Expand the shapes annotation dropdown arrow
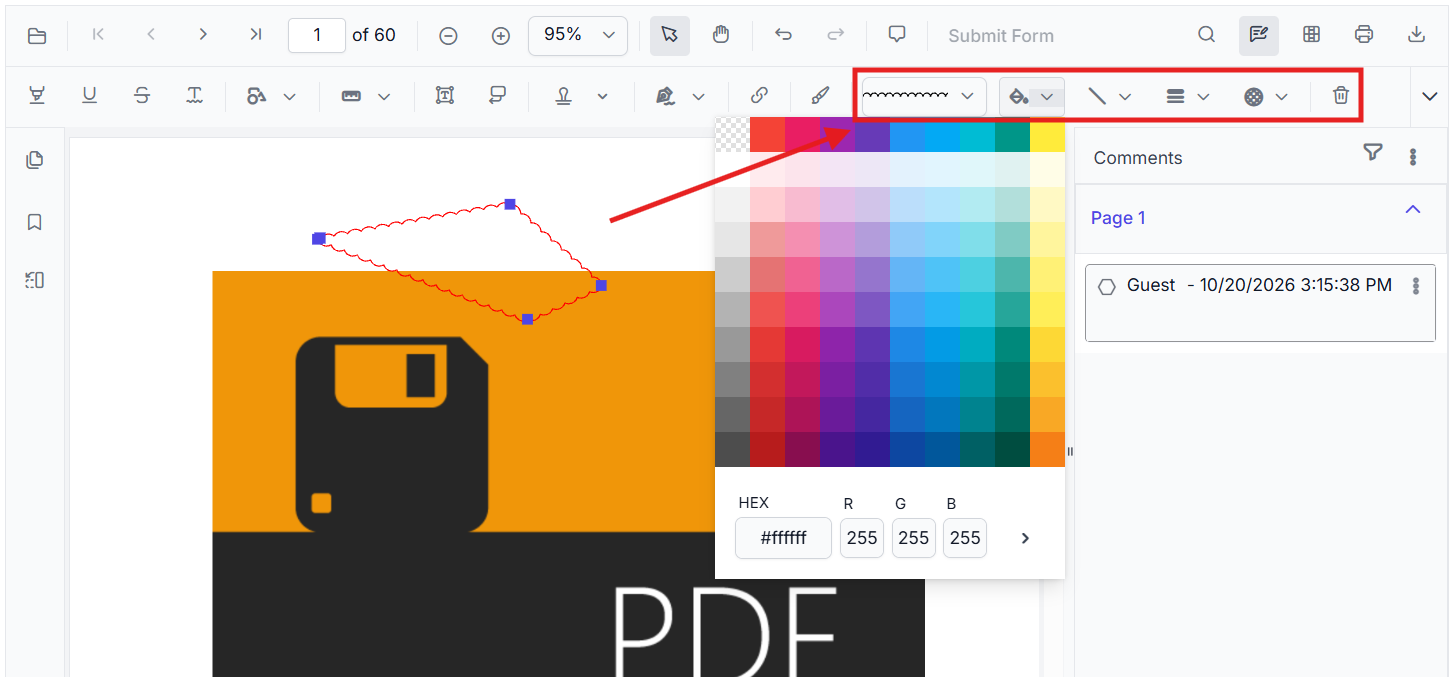 [x=290, y=97]
